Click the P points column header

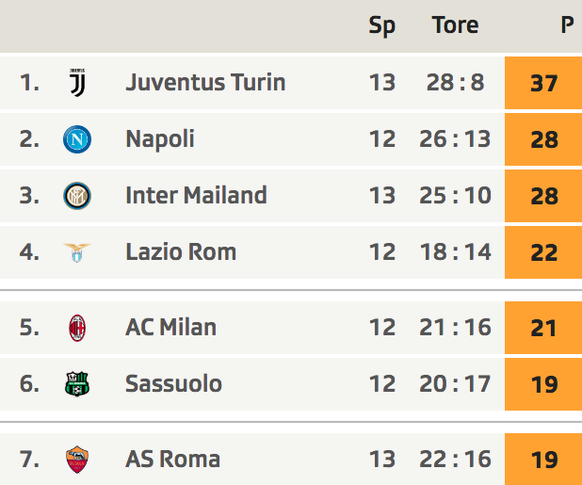(x=567, y=25)
